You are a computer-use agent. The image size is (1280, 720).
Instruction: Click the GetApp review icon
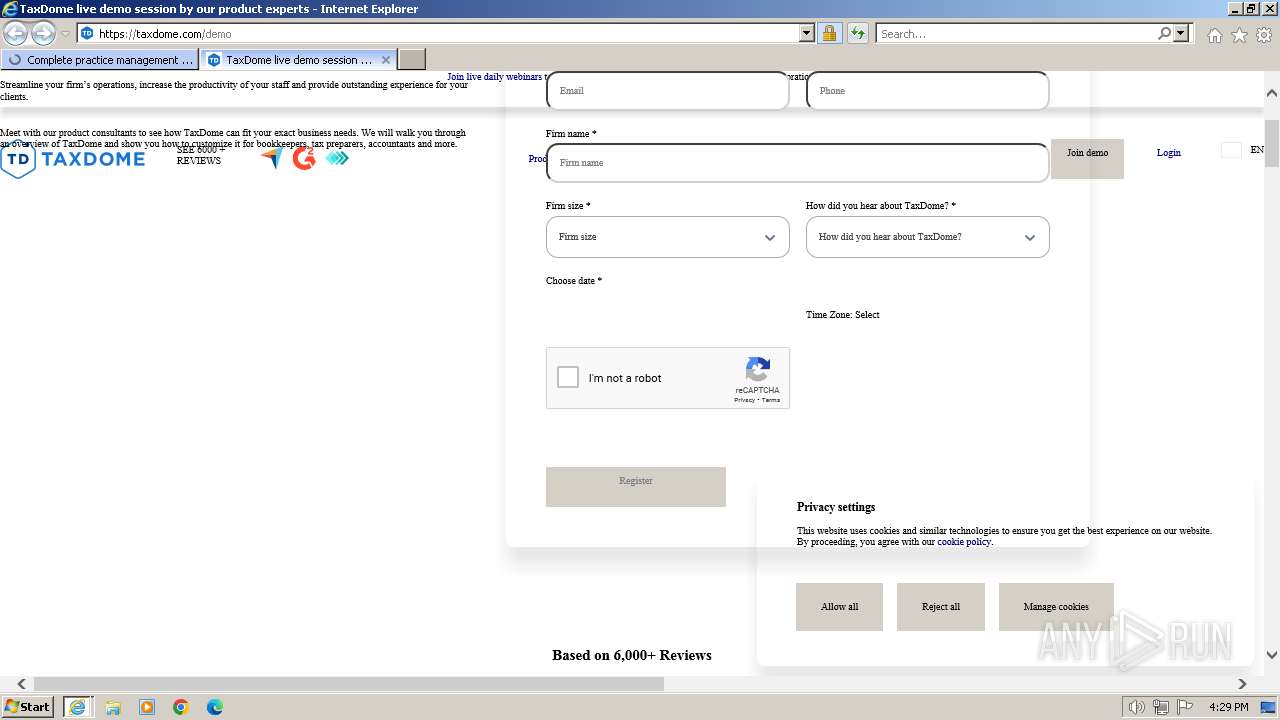[337, 158]
